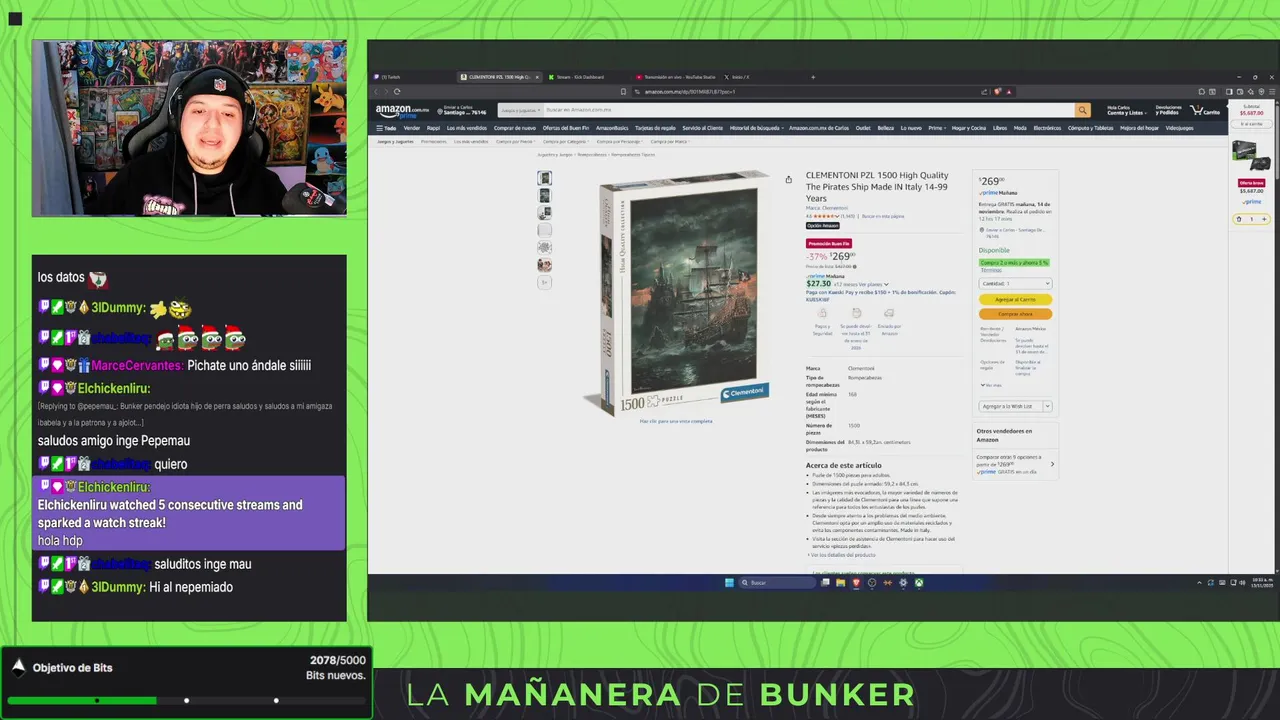This screenshot has width=1280, height=720.
Task: Click Videojuegos in Amazon nav bar
Action: (x=1179, y=128)
